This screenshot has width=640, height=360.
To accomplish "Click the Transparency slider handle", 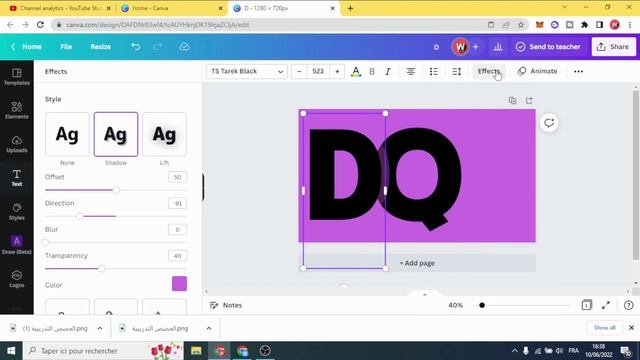I will [x=101, y=269].
